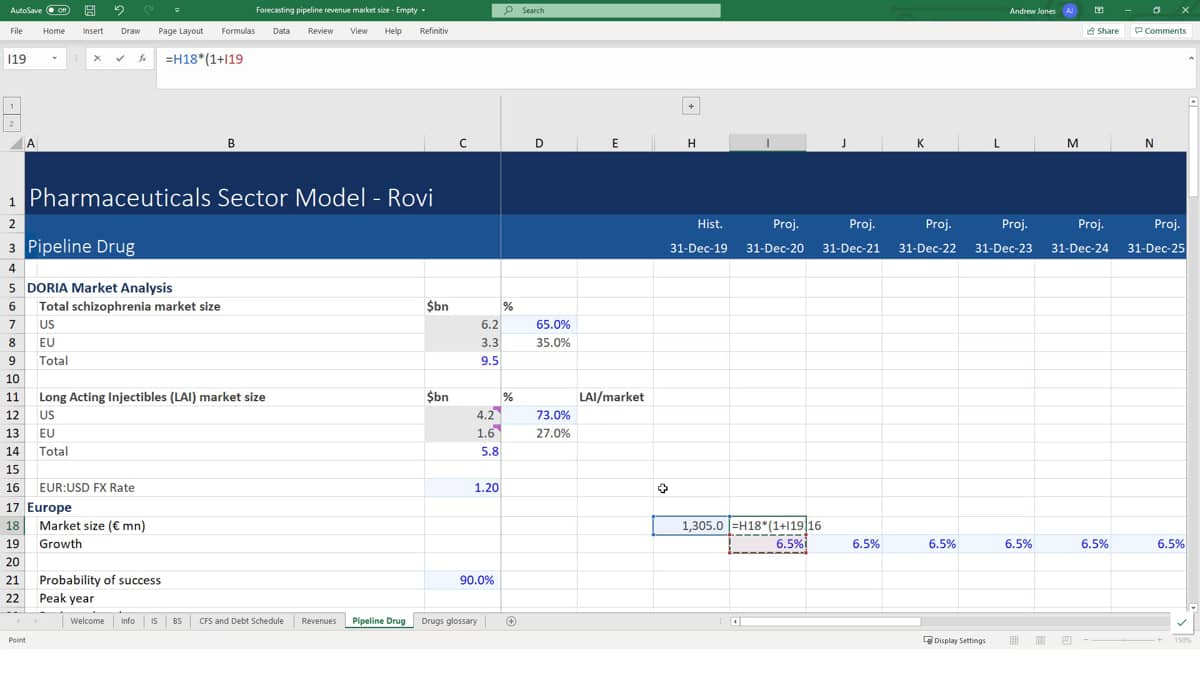Open the Refinitiv ribbon tab
The image size is (1200, 675).
[x=434, y=31]
